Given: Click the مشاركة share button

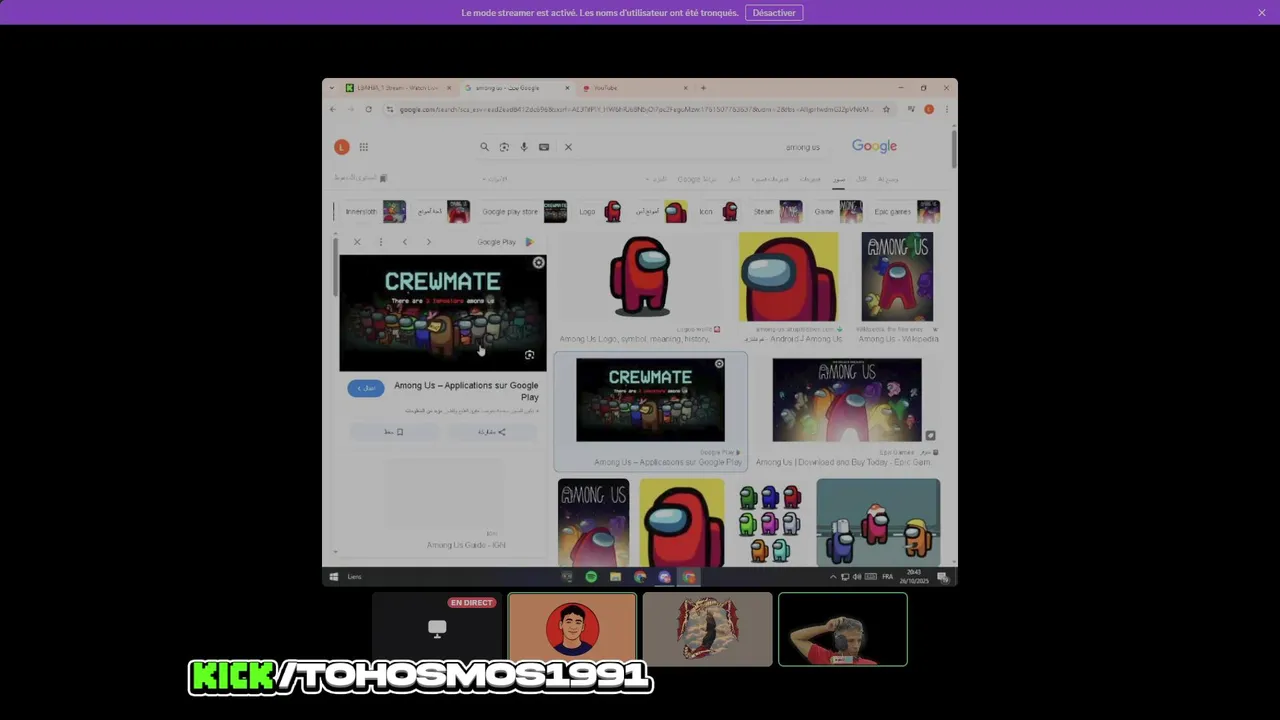Looking at the screenshot, I should 491,432.
